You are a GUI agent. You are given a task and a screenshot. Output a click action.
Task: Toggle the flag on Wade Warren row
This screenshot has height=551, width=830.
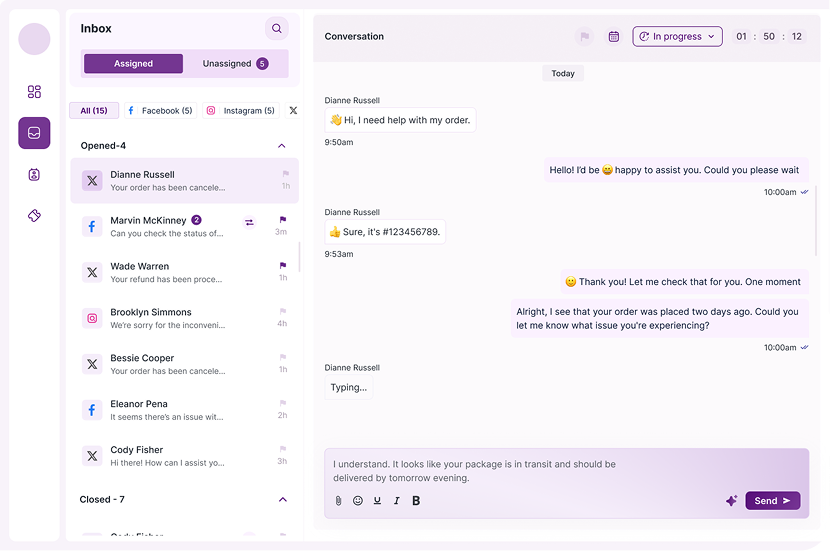coord(283,265)
